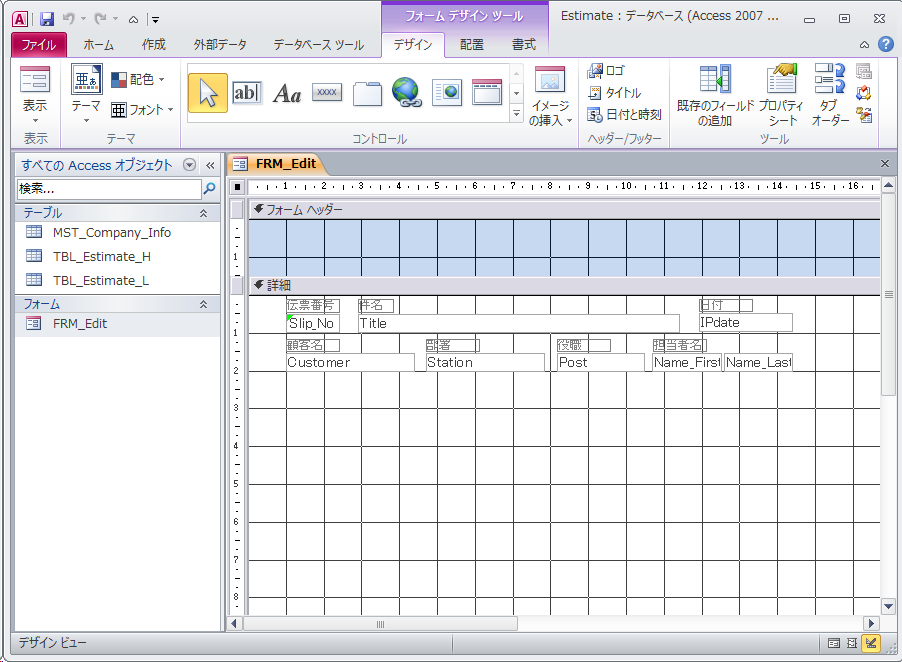Switch to the 作成 ribbon tab
The width and height of the screenshot is (902, 662).
(154, 44)
